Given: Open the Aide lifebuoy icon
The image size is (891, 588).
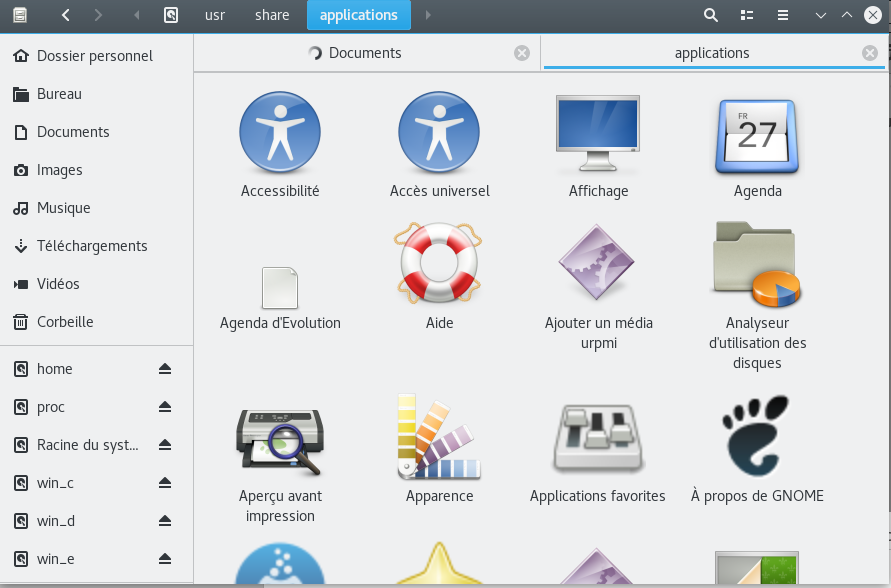Looking at the screenshot, I should (x=438, y=262).
